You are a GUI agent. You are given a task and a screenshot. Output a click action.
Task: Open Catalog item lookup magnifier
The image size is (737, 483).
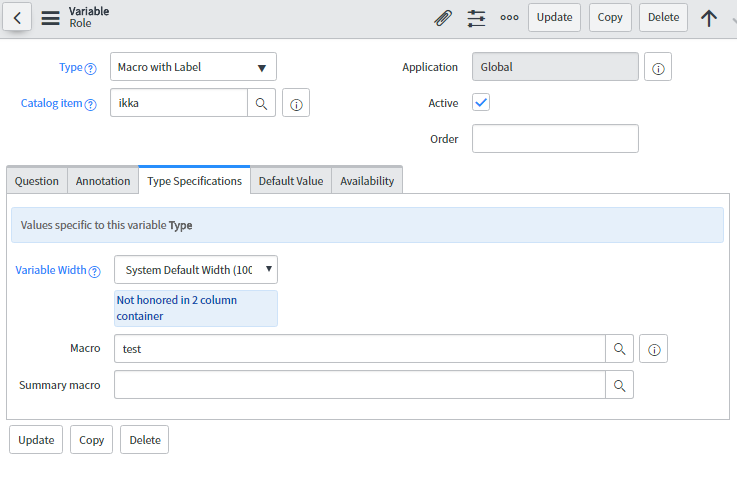point(261,103)
